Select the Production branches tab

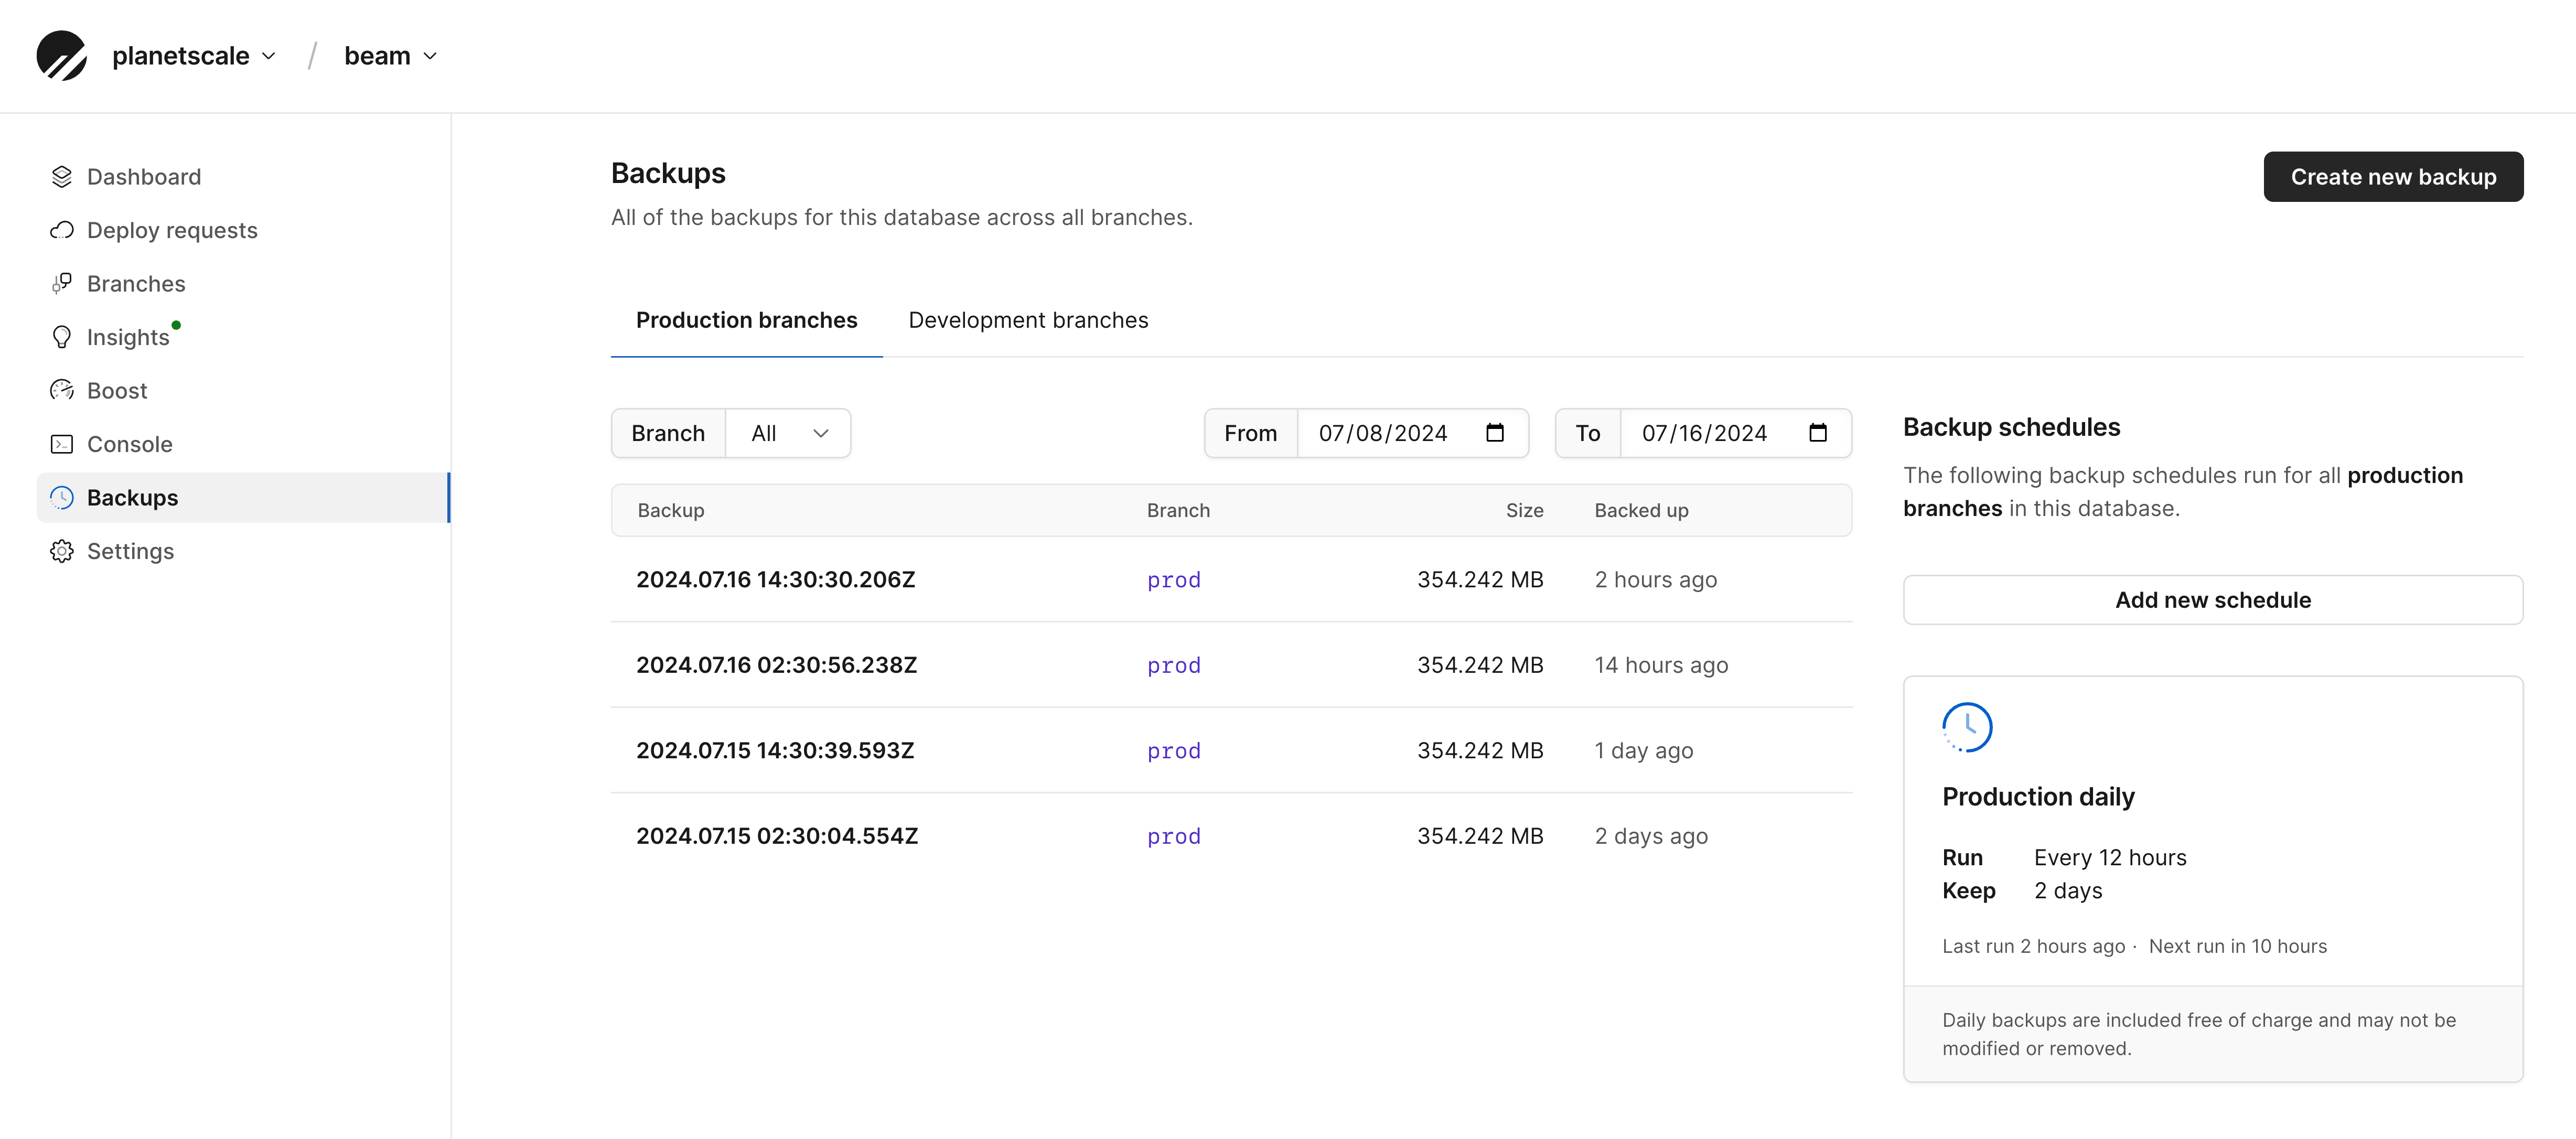coord(746,320)
